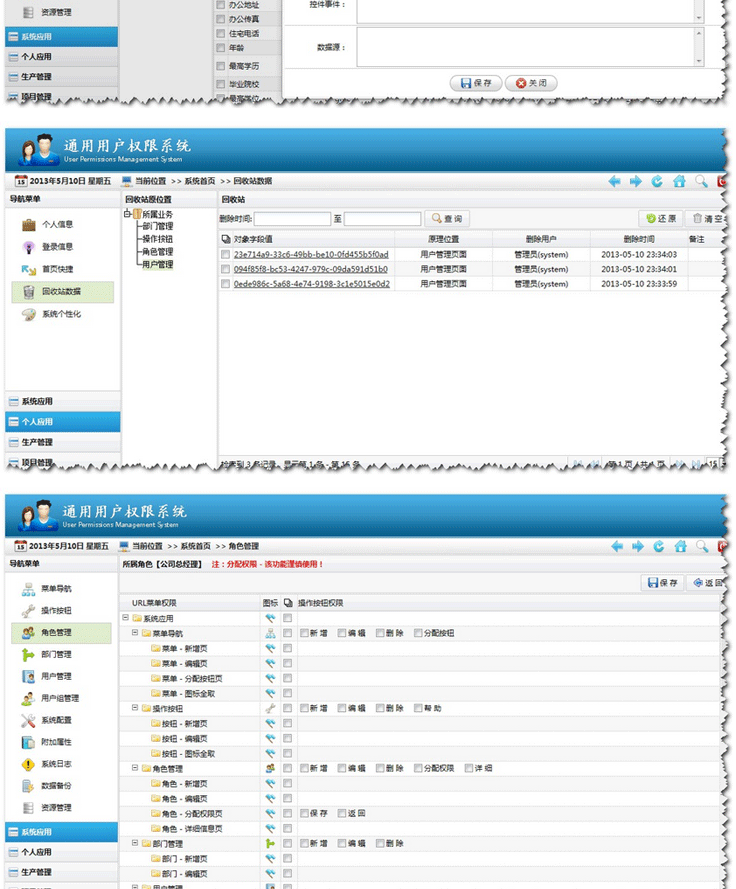Check 详细 permission in 角色管理 row

(x=468, y=768)
